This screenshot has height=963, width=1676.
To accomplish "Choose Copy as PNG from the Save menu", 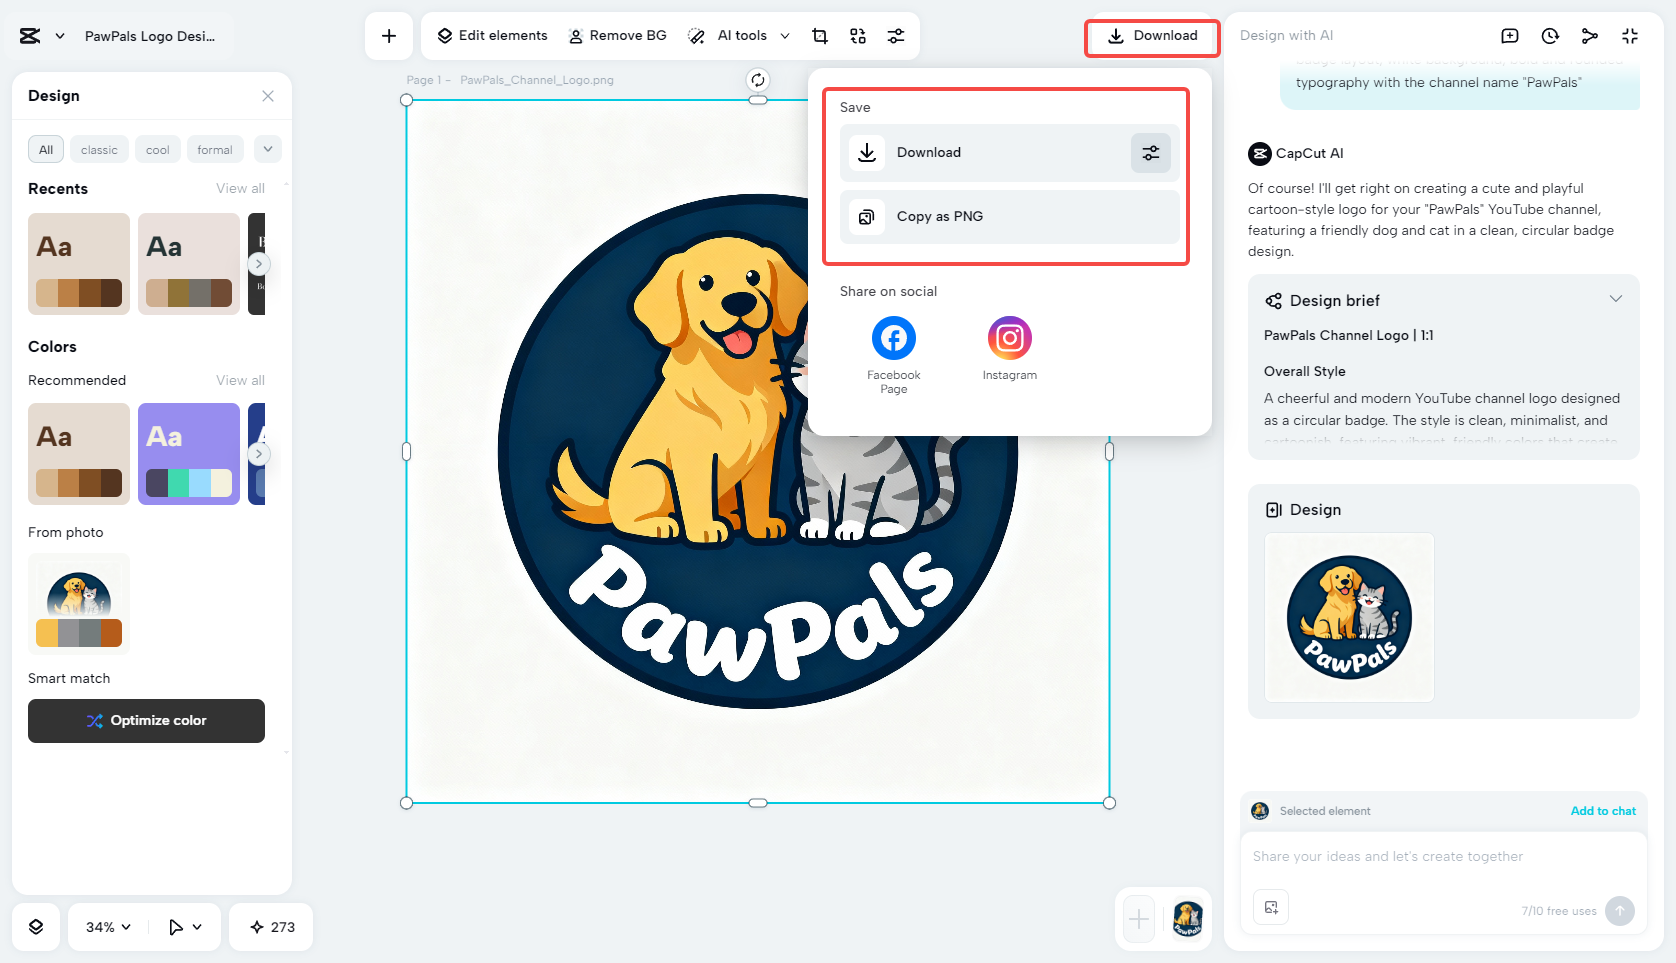I will pos(1008,216).
